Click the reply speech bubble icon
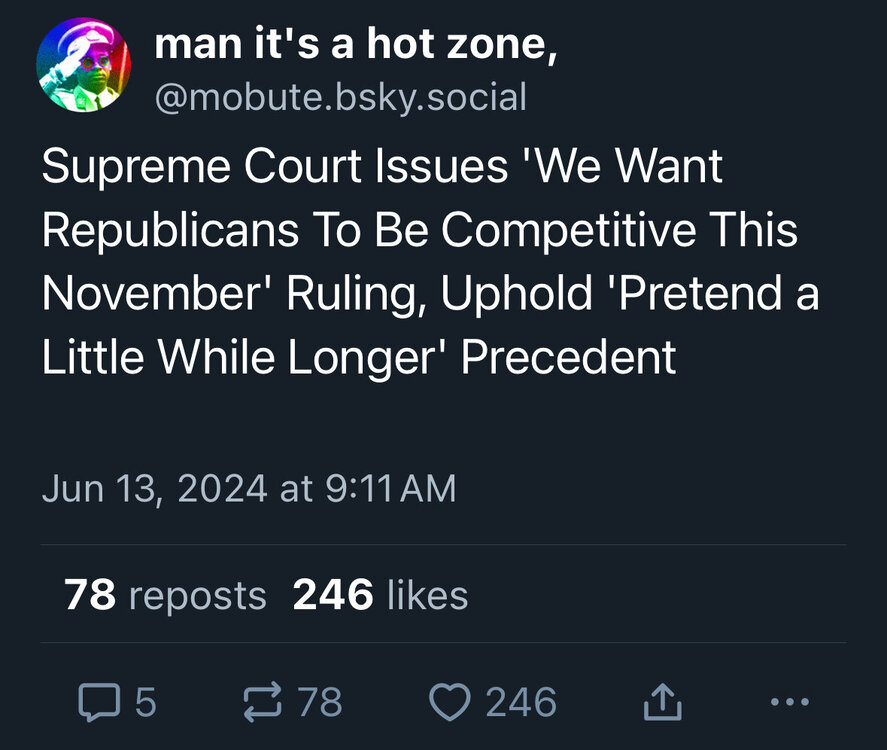887x750 pixels. click(x=99, y=701)
